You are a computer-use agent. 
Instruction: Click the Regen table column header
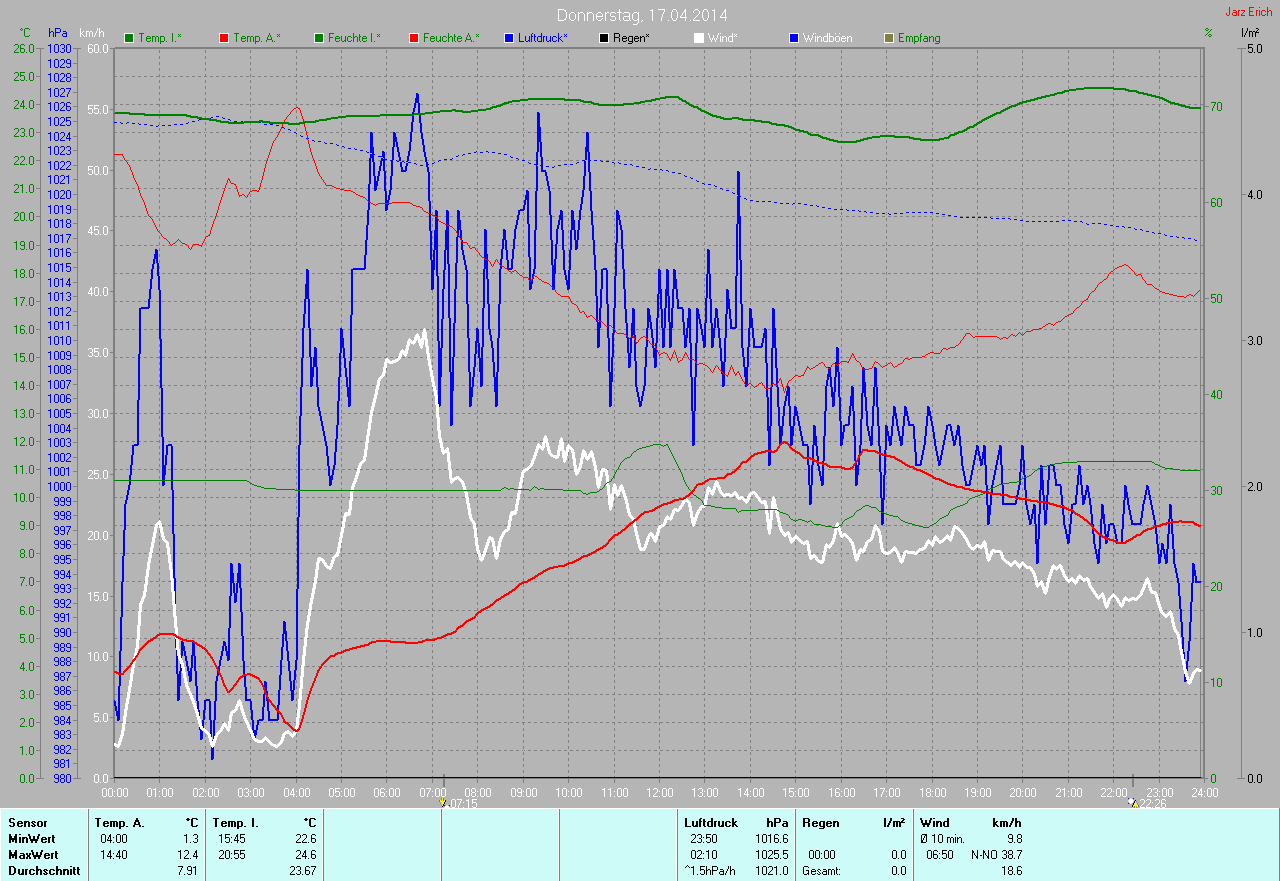click(x=820, y=822)
